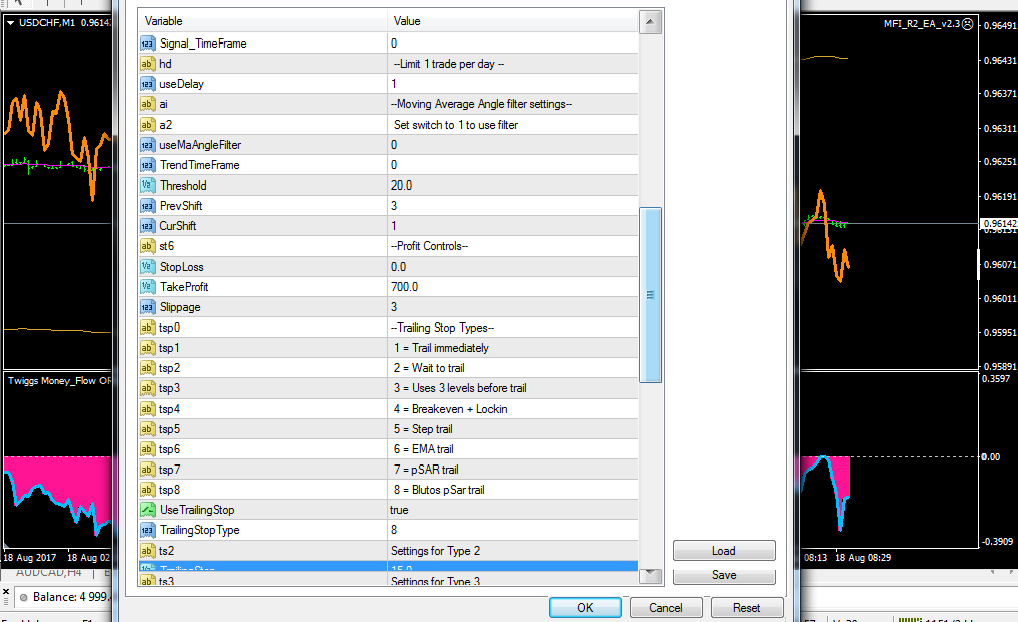Switch to the AUDCAD,H4 chart tab
1018x622 pixels.
coord(49,573)
